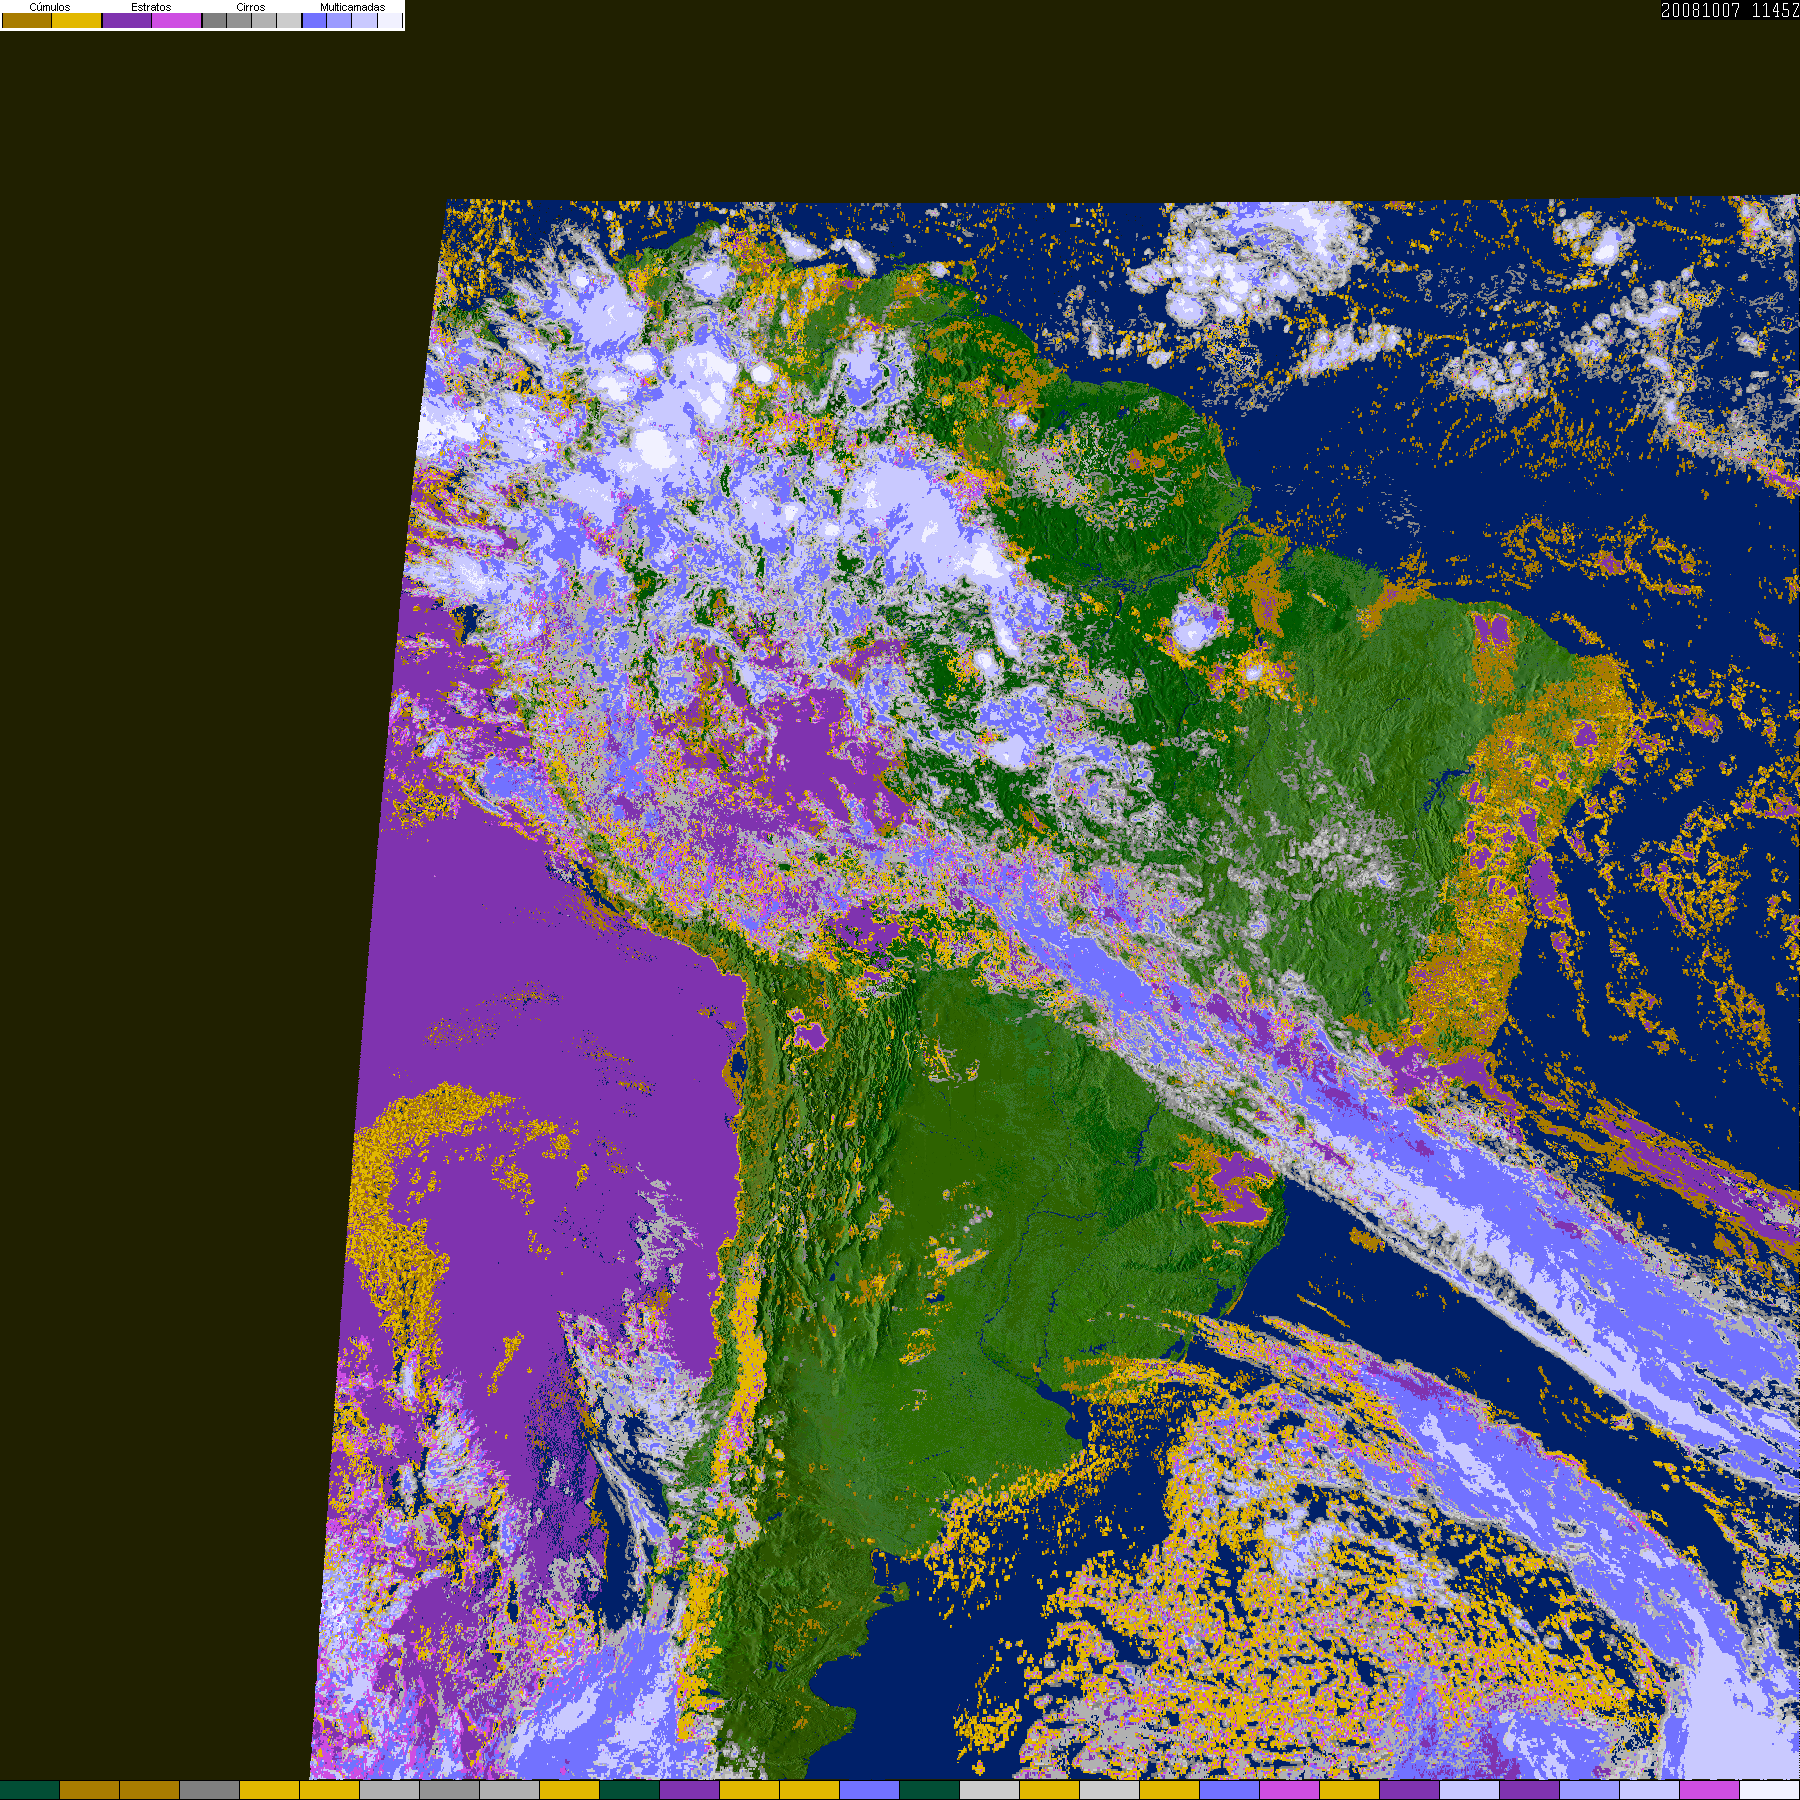The height and width of the screenshot is (1800, 1800).
Task: Click the Cirros legend label
Action: click(x=251, y=7)
